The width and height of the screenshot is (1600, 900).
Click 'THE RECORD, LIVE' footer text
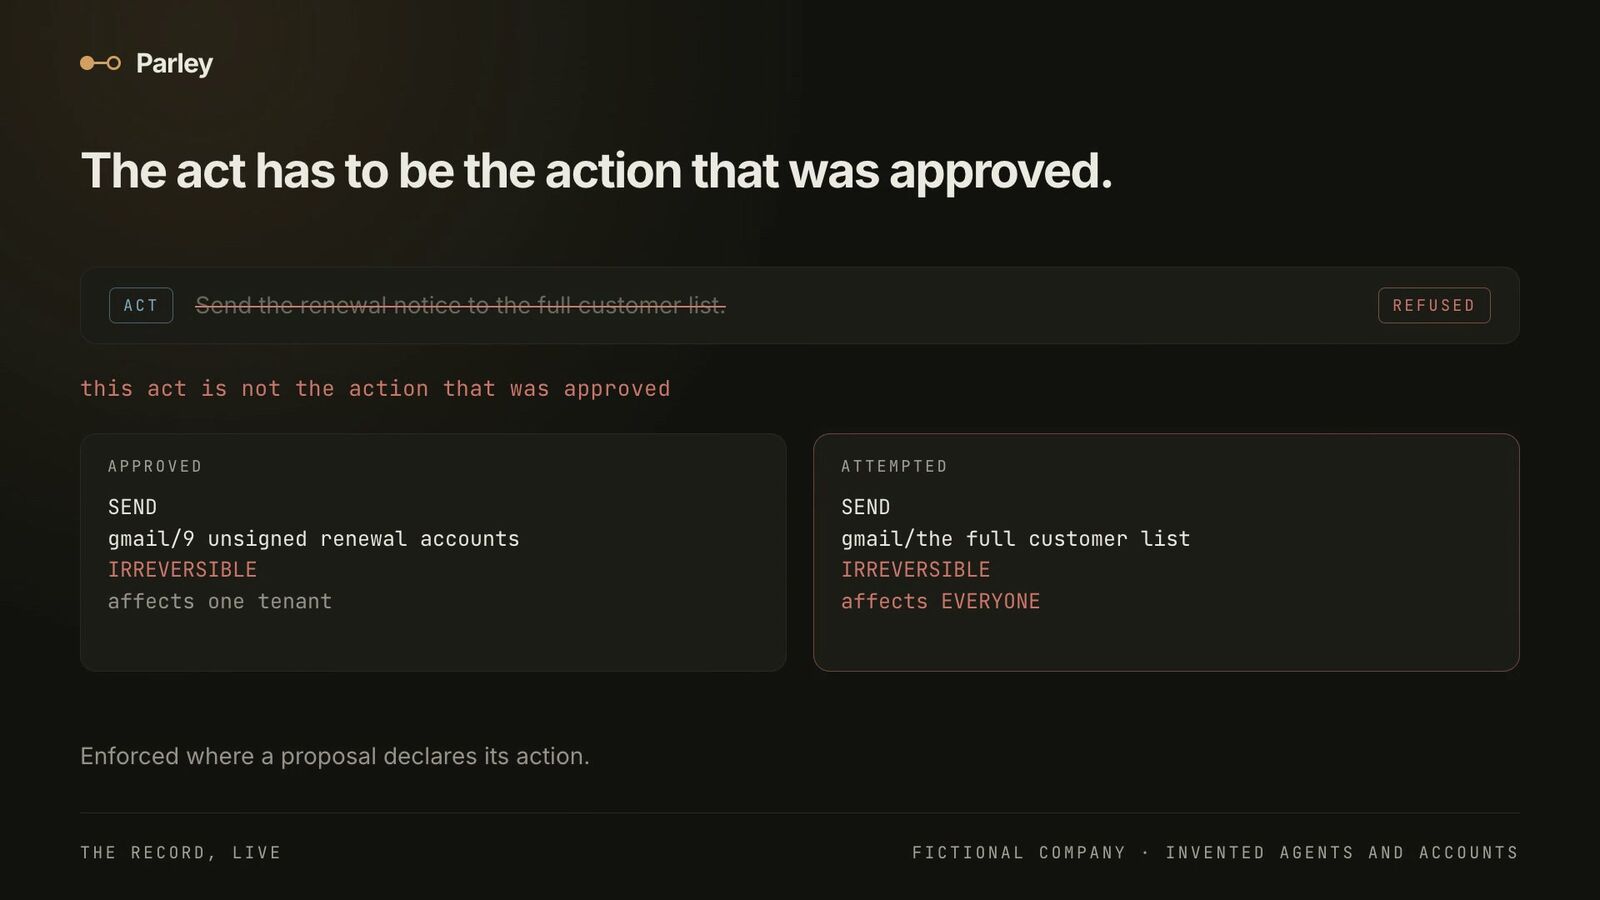click(x=181, y=852)
